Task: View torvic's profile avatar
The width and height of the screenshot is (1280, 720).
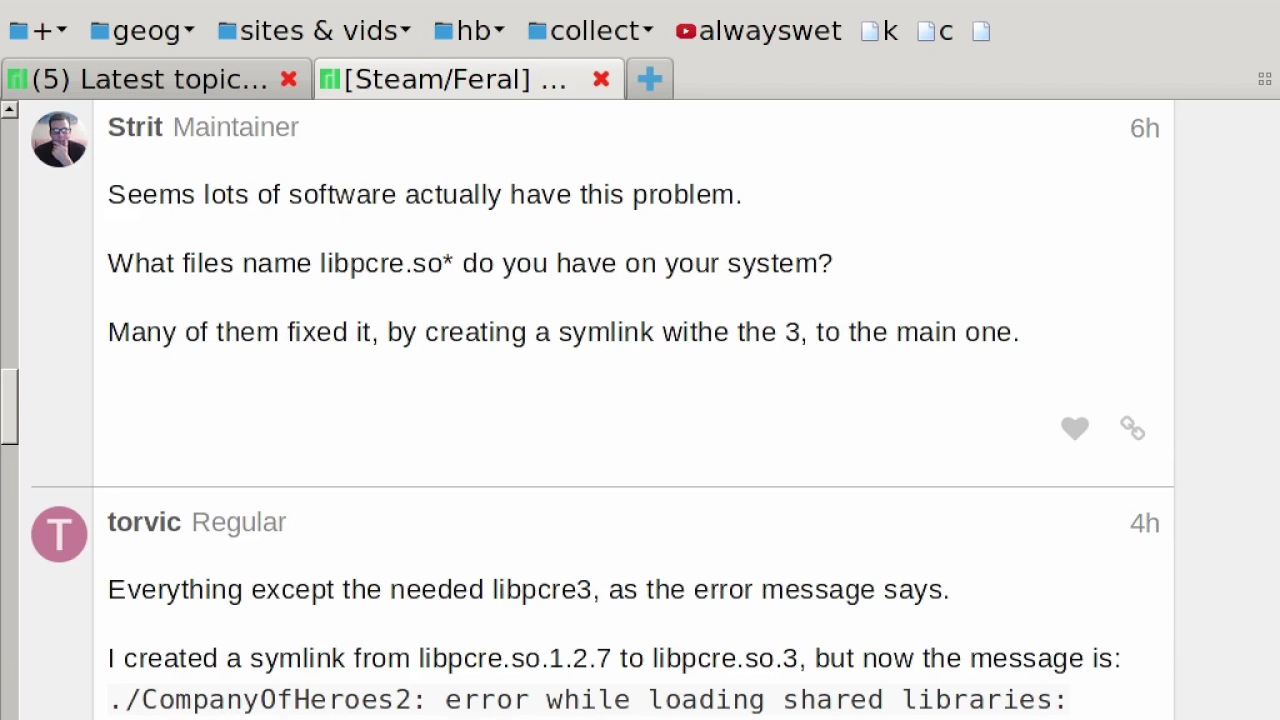Action: (59, 534)
